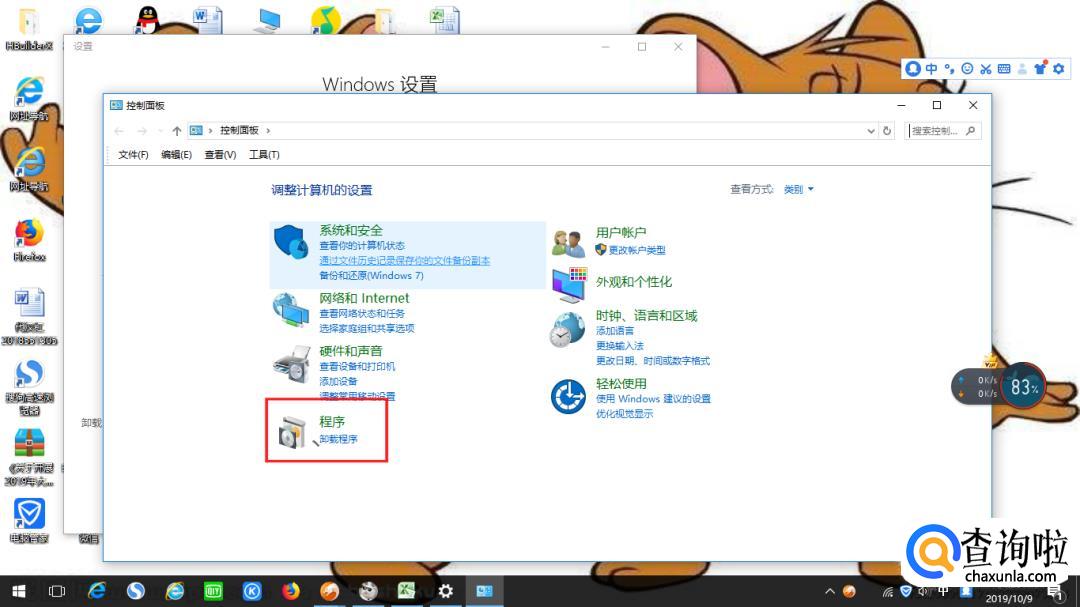Screen dimensions: 1080x607
Task: Open 网络和 Internet category link
Action: [364, 298]
